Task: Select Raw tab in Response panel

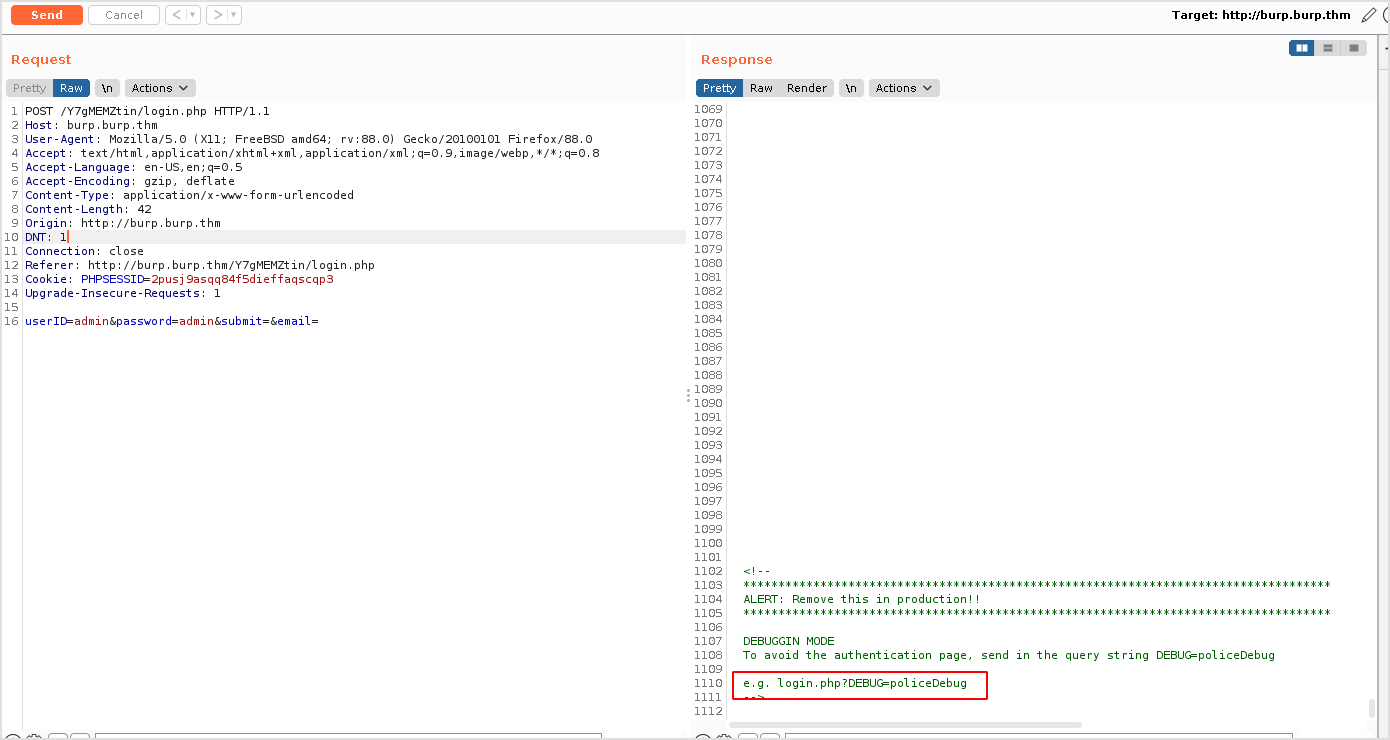Action: (761, 88)
